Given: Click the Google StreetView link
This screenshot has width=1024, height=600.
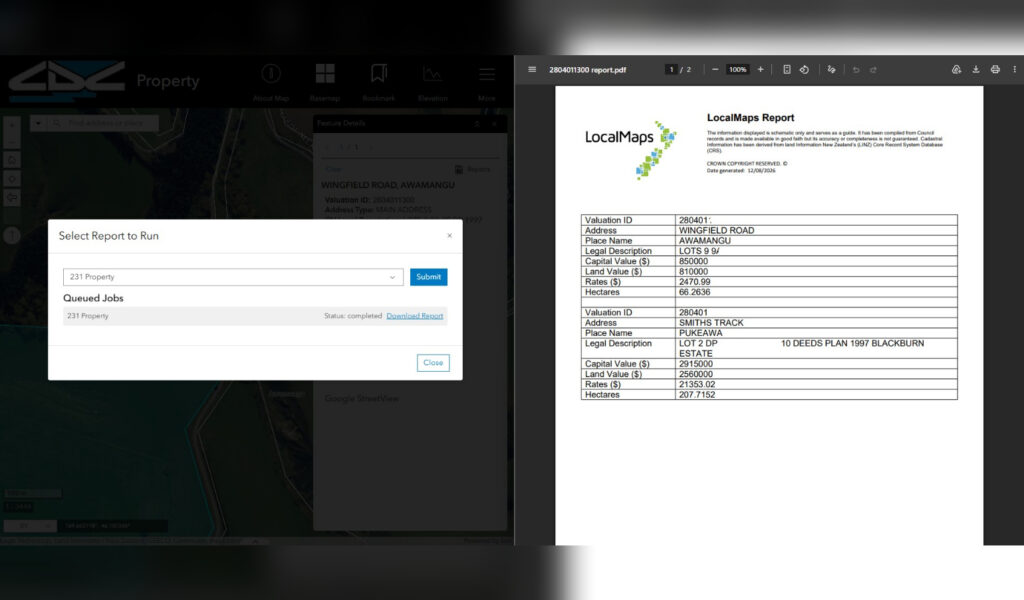Looking at the screenshot, I should [361, 398].
